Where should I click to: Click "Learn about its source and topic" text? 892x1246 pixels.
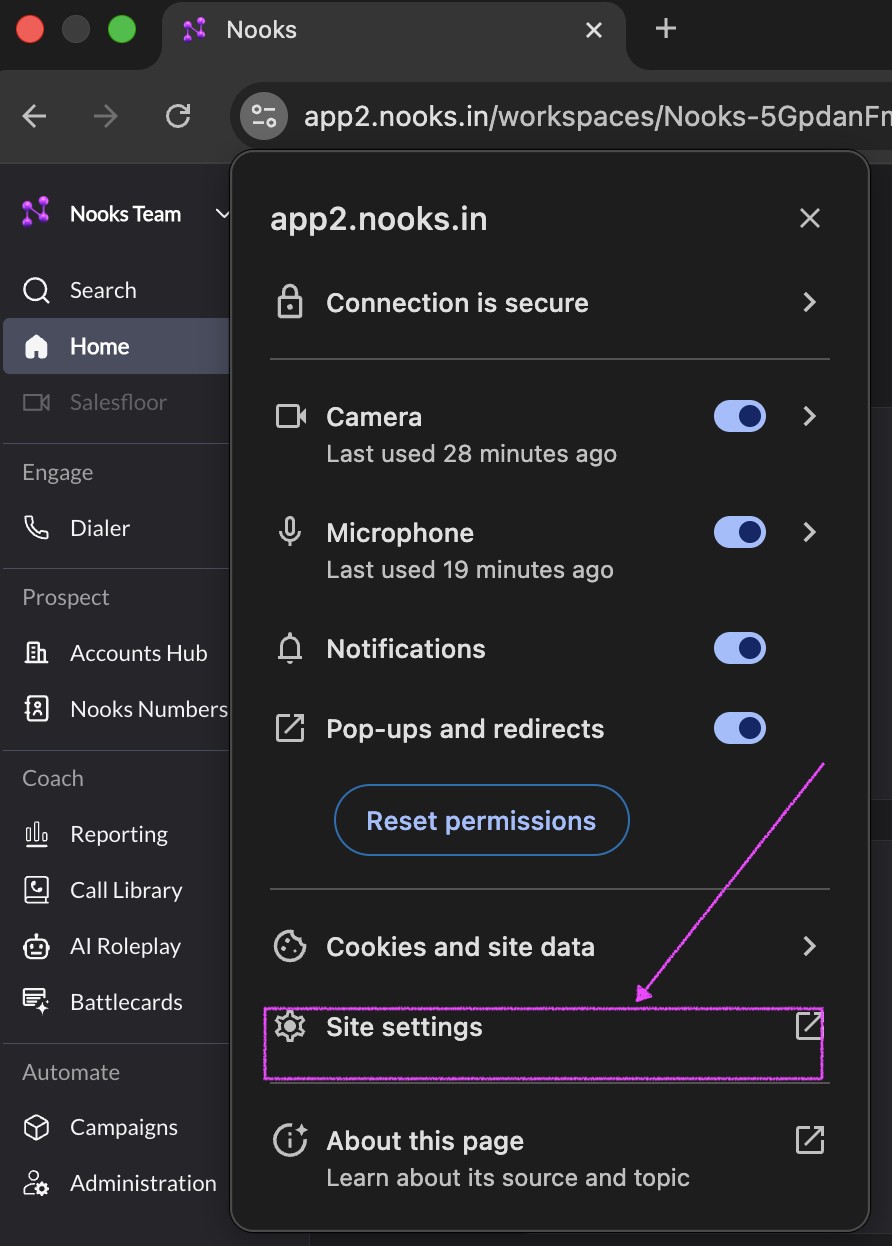(x=508, y=1178)
